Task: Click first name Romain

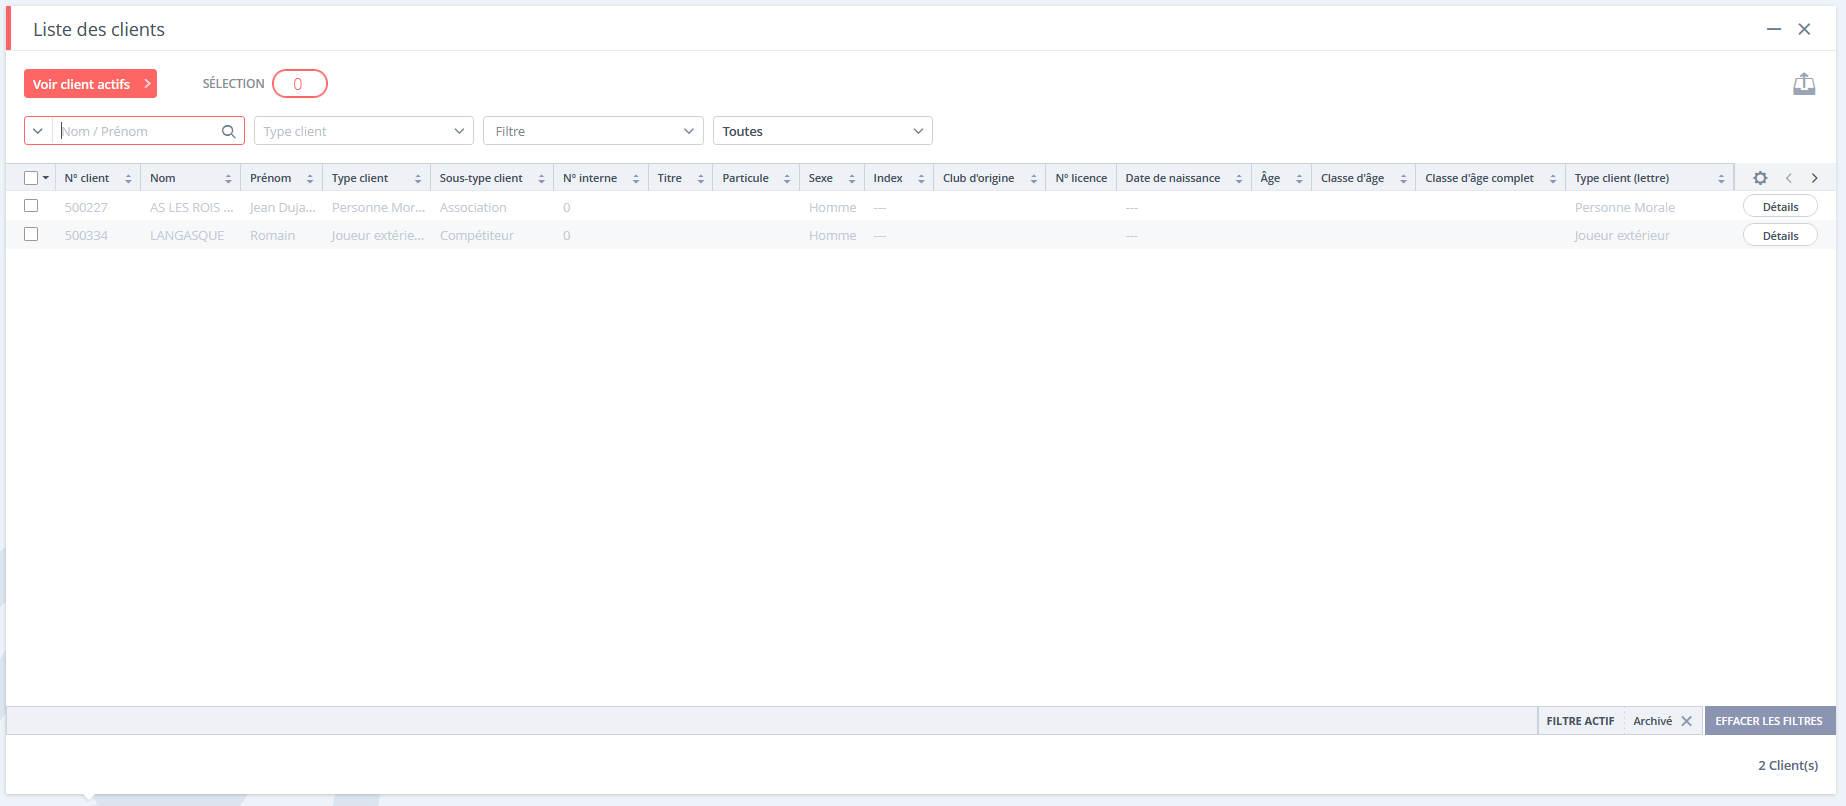Action: [272, 235]
